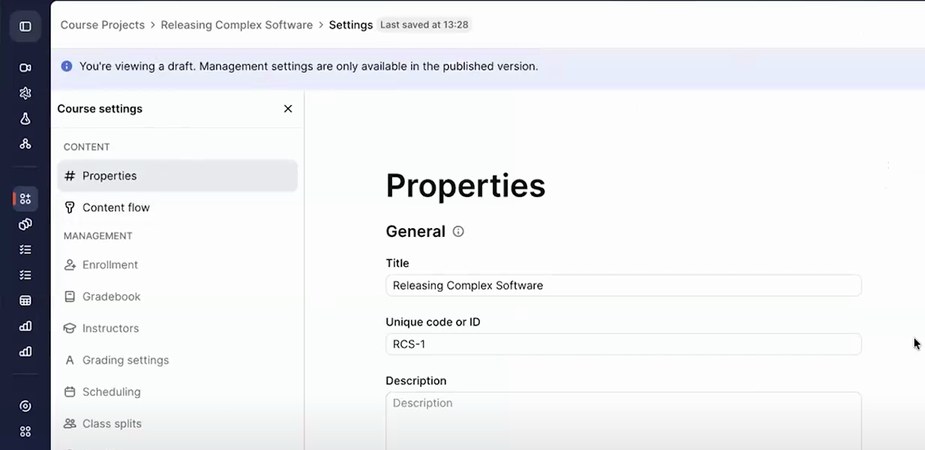Open the checklist icon above the table icon

(25, 275)
